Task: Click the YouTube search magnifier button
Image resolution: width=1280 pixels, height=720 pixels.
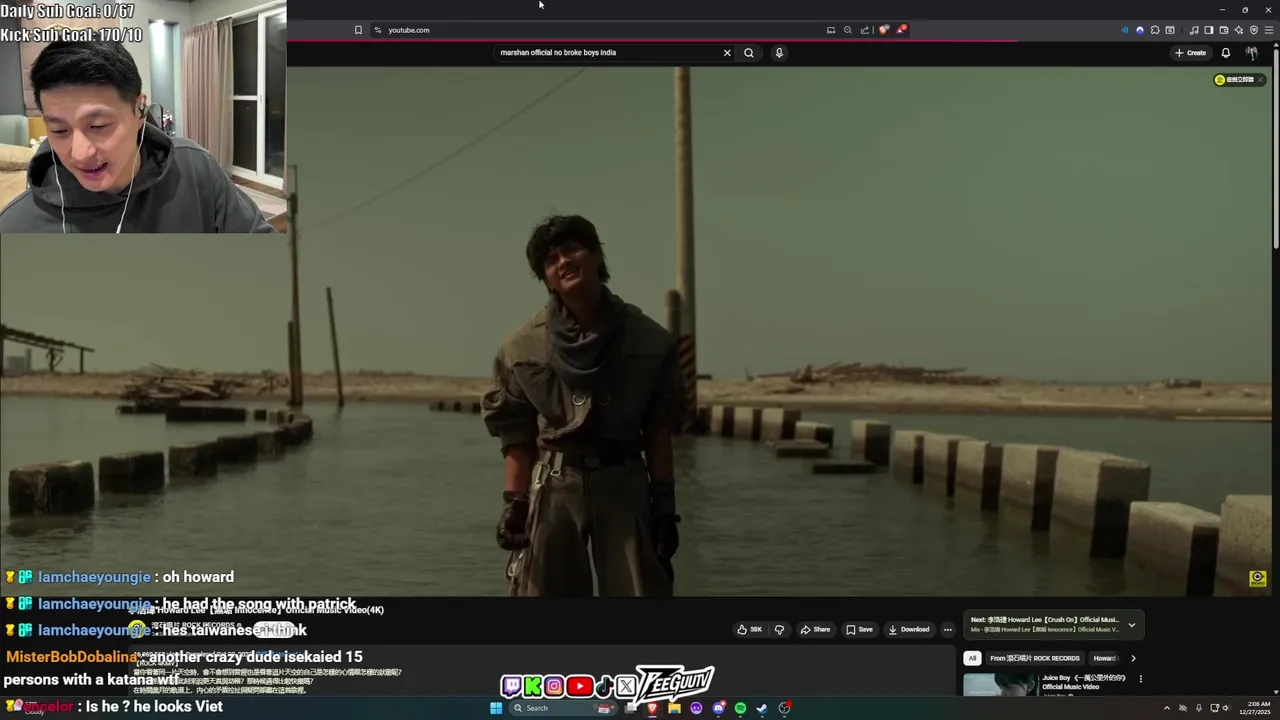Action: click(748, 53)
